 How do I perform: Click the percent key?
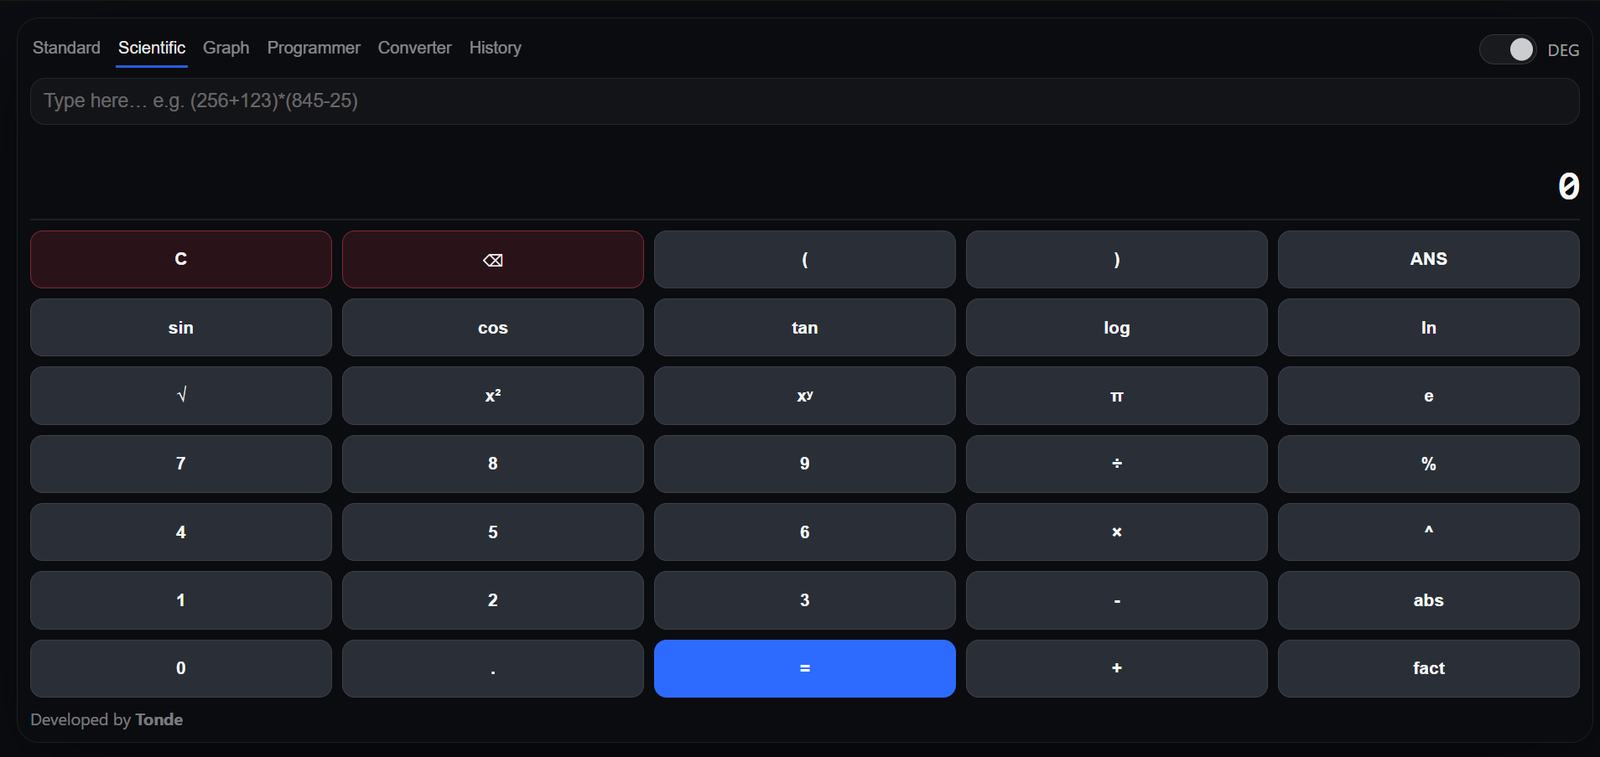1429,464
